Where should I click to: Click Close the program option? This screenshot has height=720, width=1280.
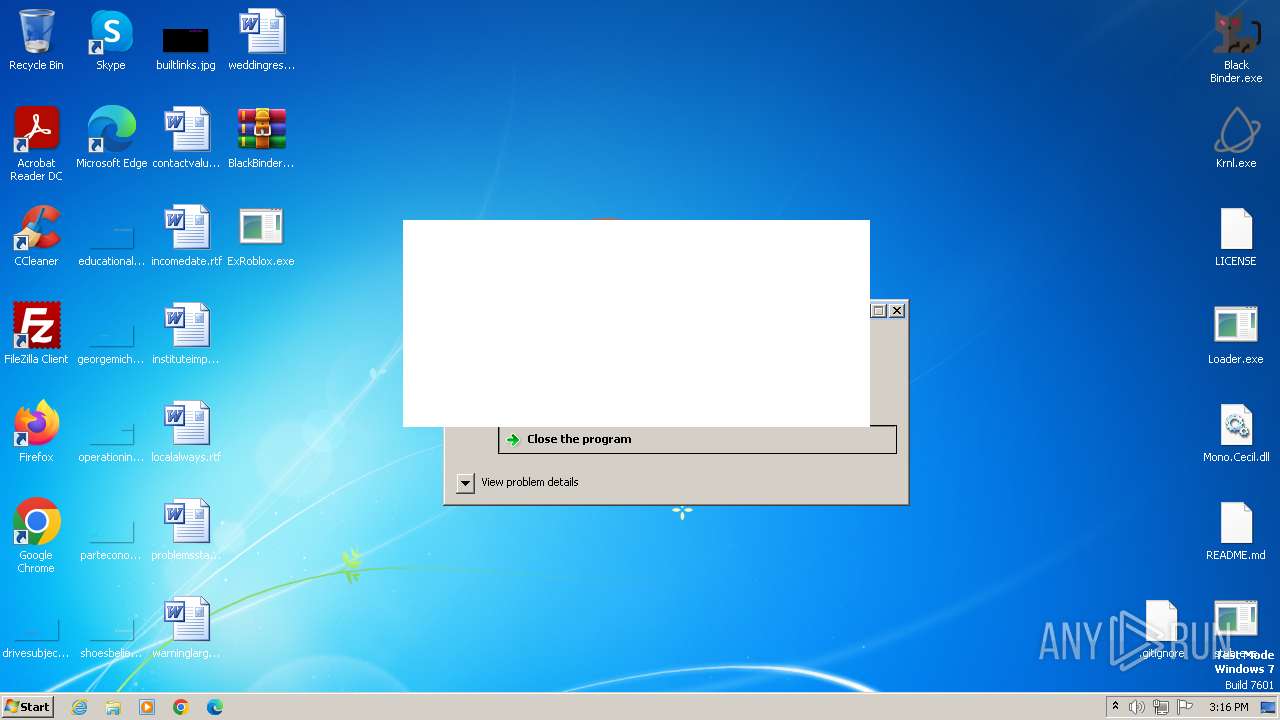pyautogui.click(x=697, y=439)
